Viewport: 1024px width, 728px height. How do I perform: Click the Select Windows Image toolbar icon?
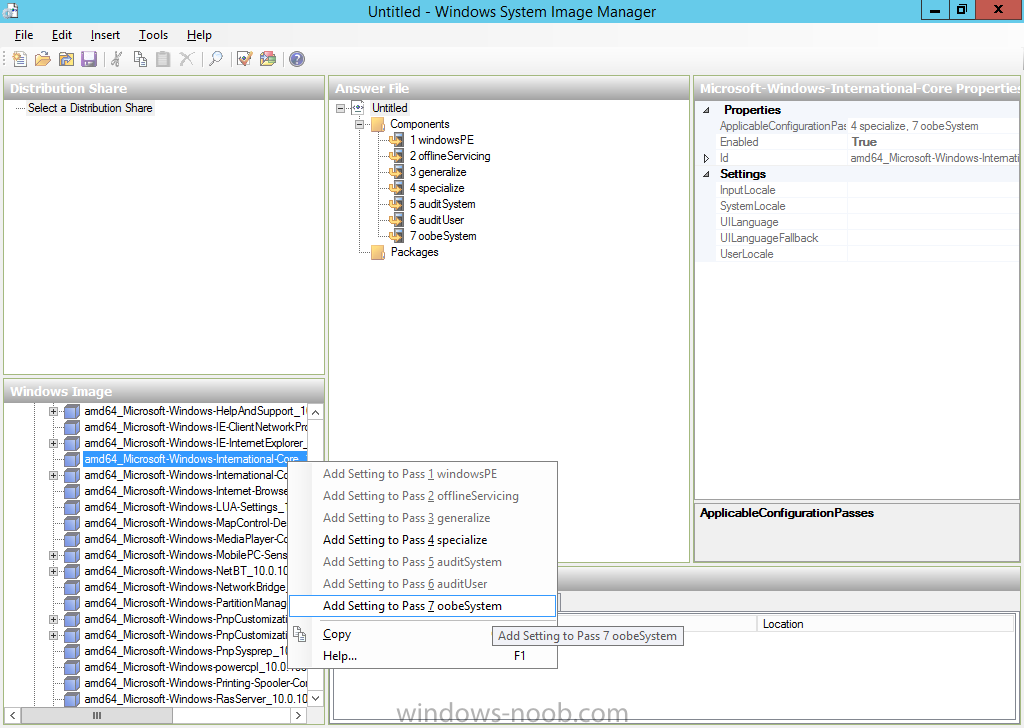click(x=66, y=59)
